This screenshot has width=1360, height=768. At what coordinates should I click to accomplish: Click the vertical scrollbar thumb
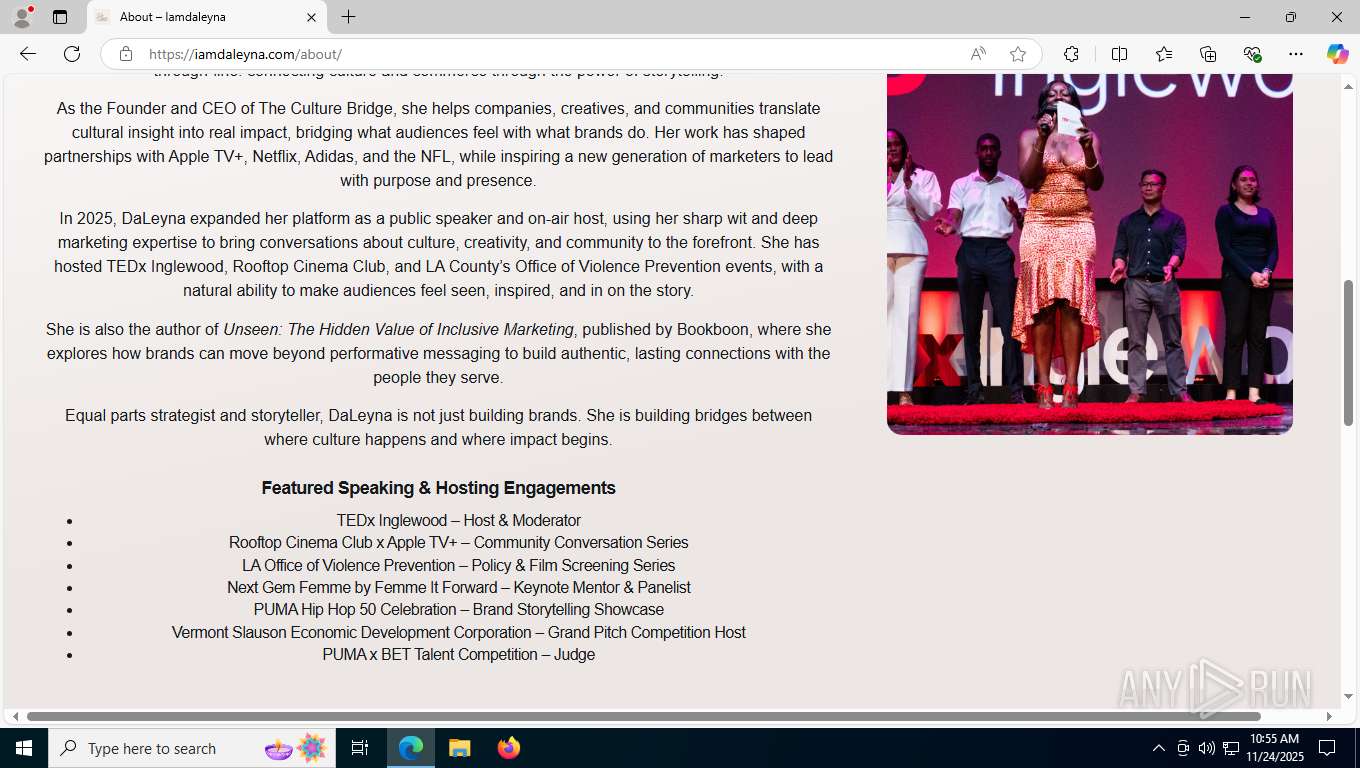pos(1348,353)
